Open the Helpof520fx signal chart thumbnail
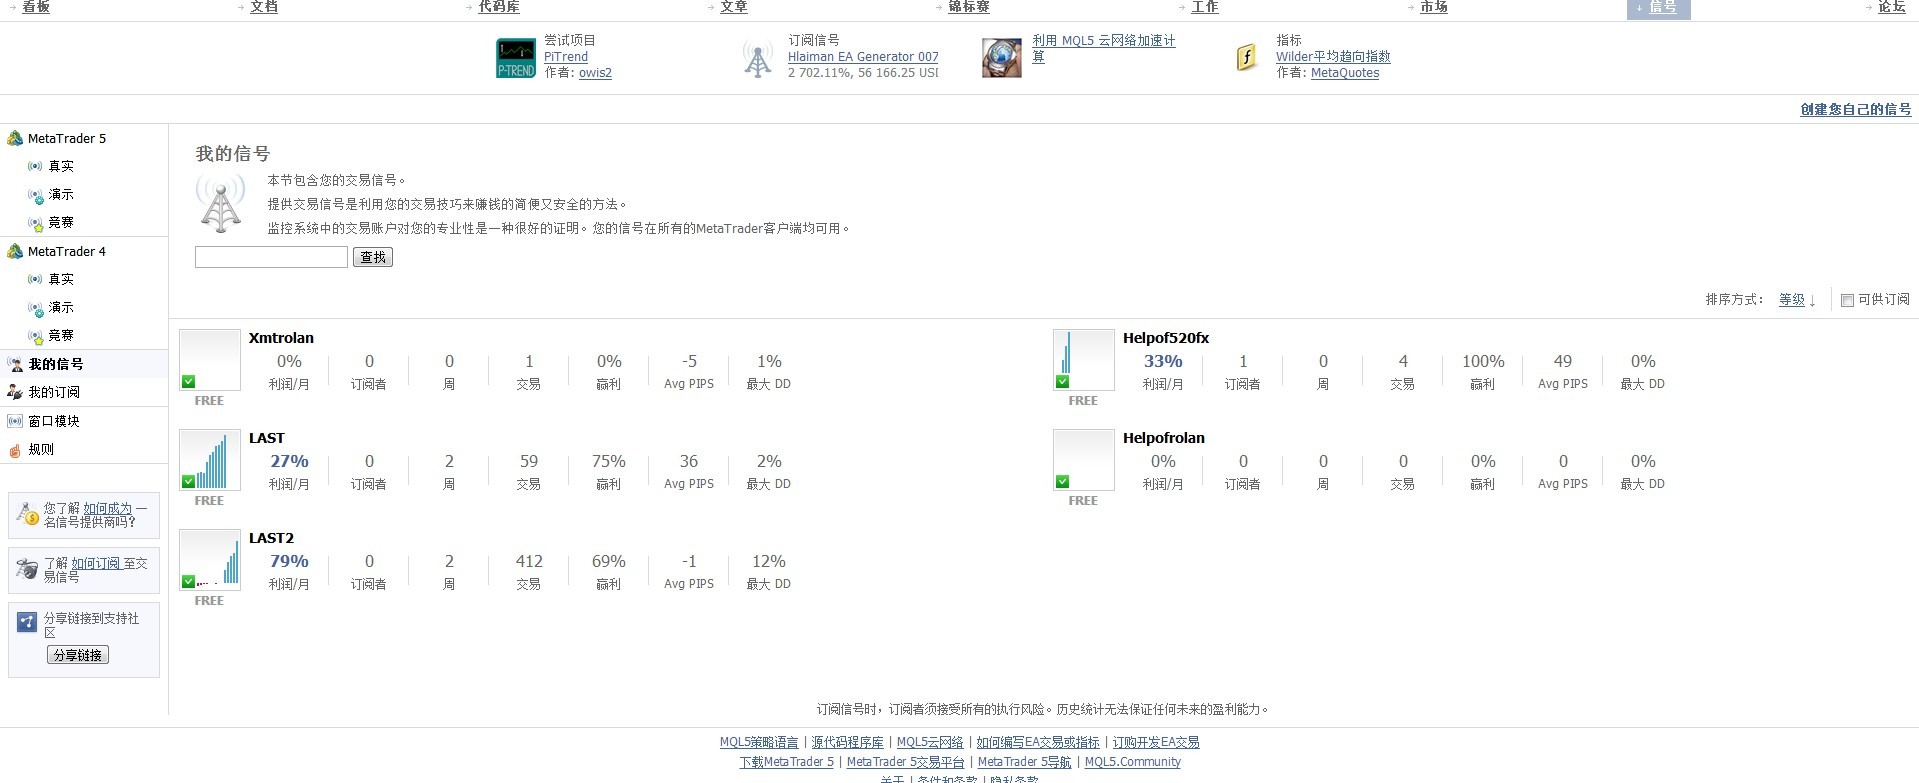Screen dimensions: 1919x783 (x=1084, y=360)
